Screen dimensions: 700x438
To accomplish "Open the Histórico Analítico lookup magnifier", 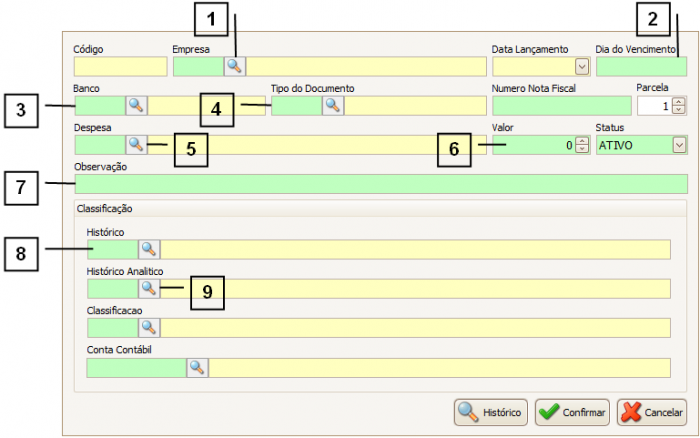I will coord(148,288).
